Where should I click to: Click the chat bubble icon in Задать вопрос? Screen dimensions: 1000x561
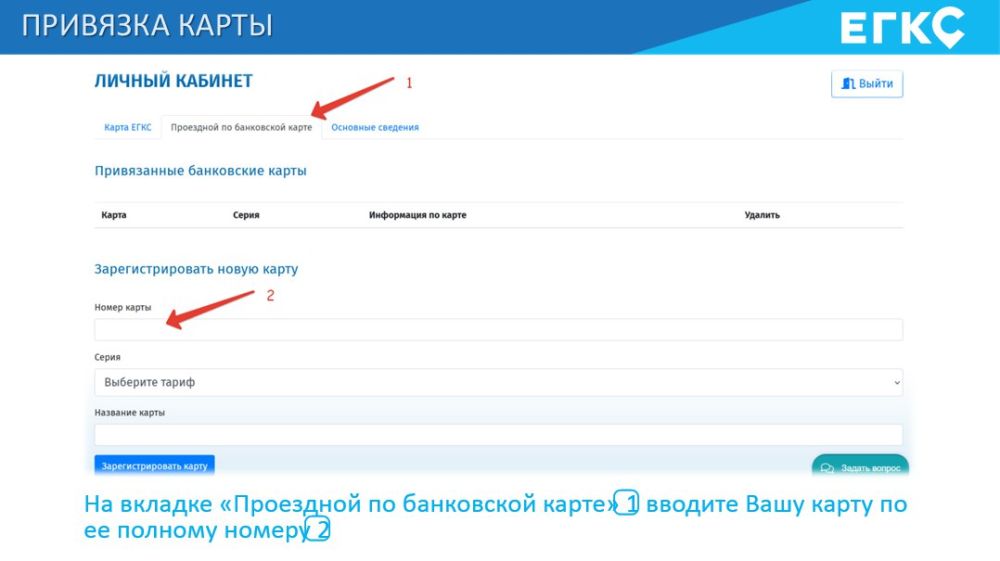pyautogui.click(x=827, y=469)
